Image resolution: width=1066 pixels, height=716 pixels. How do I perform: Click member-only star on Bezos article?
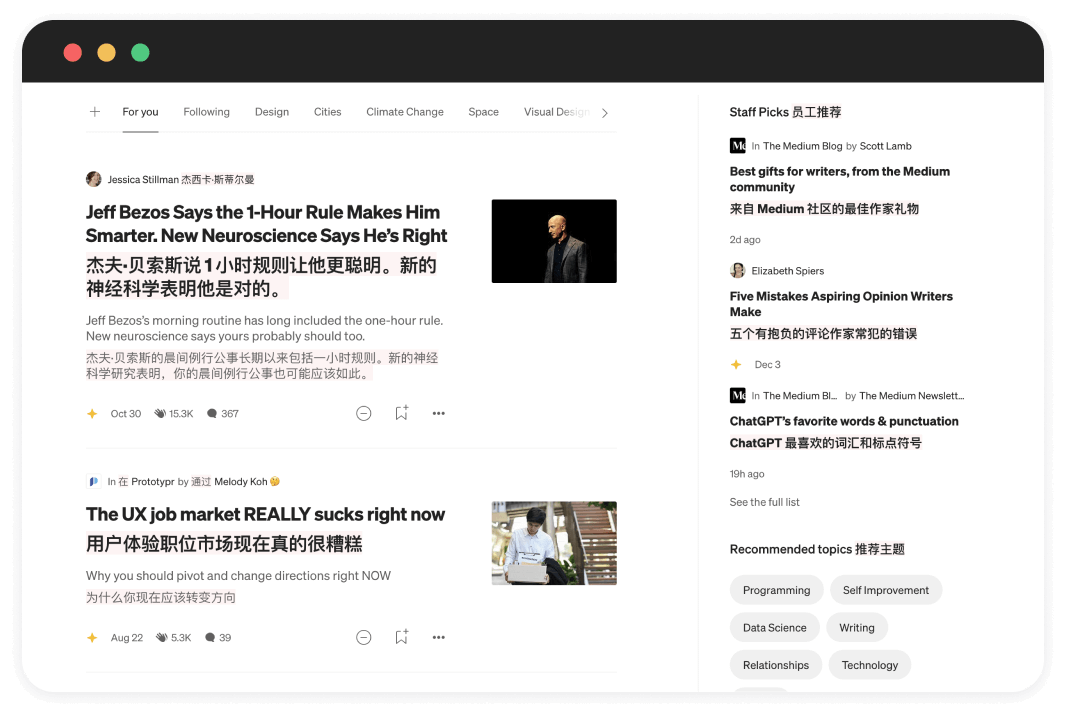pos(92,413)
